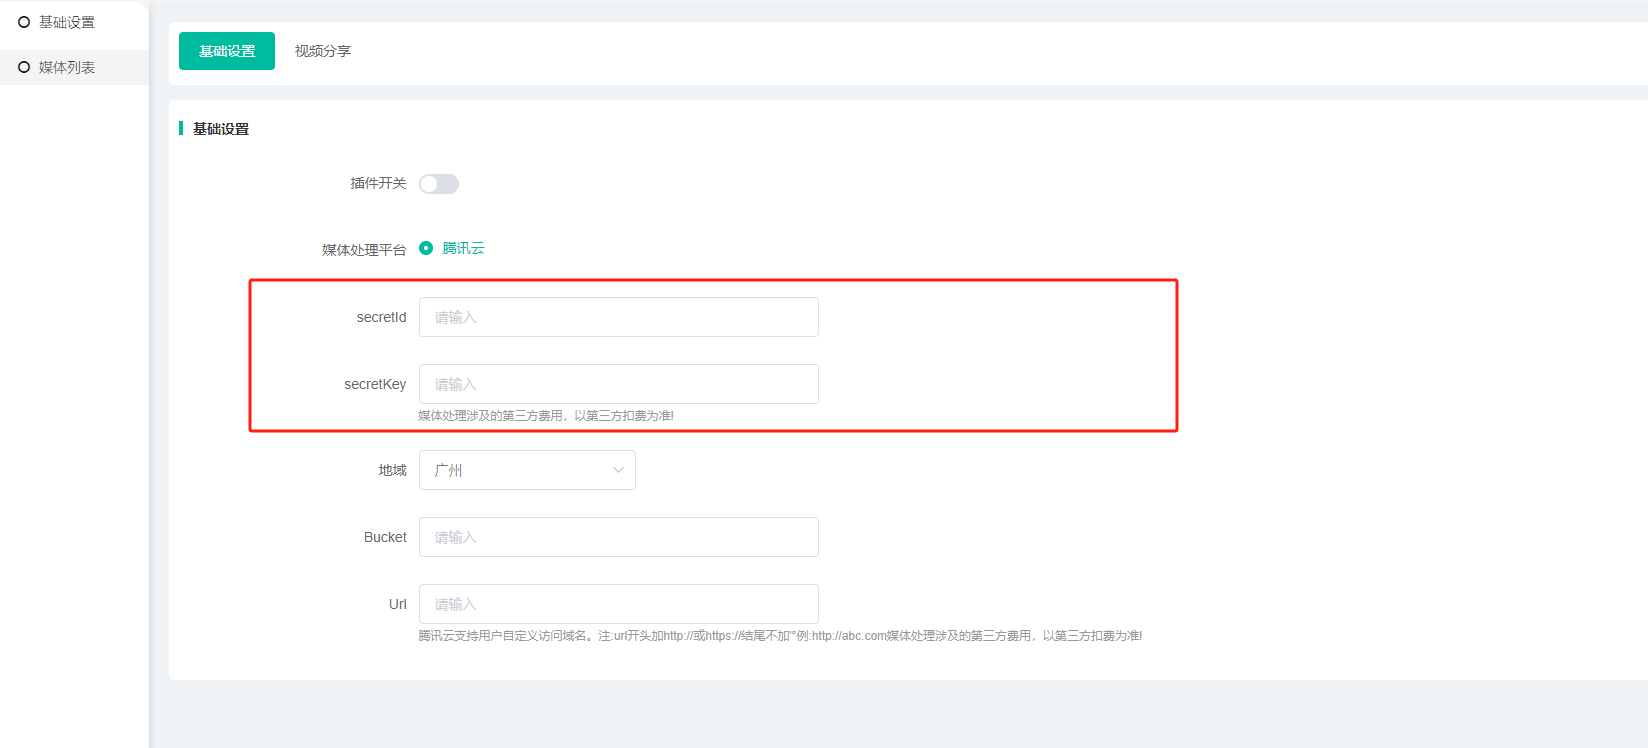Viewport: 1648px width, 748px height.
Task: Click the secretKey label
Action: pos(375,384)
